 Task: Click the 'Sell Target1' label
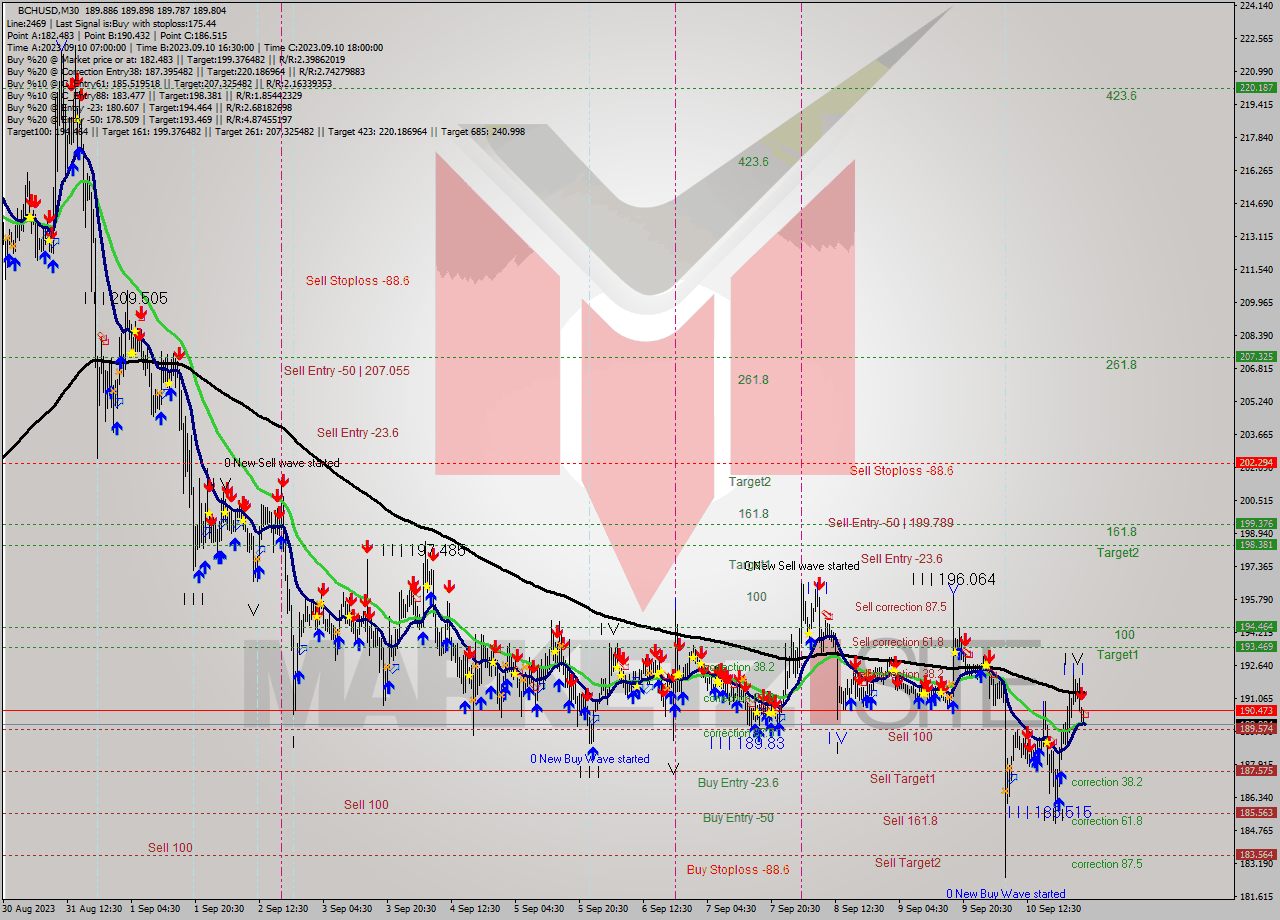pos(903,778)
